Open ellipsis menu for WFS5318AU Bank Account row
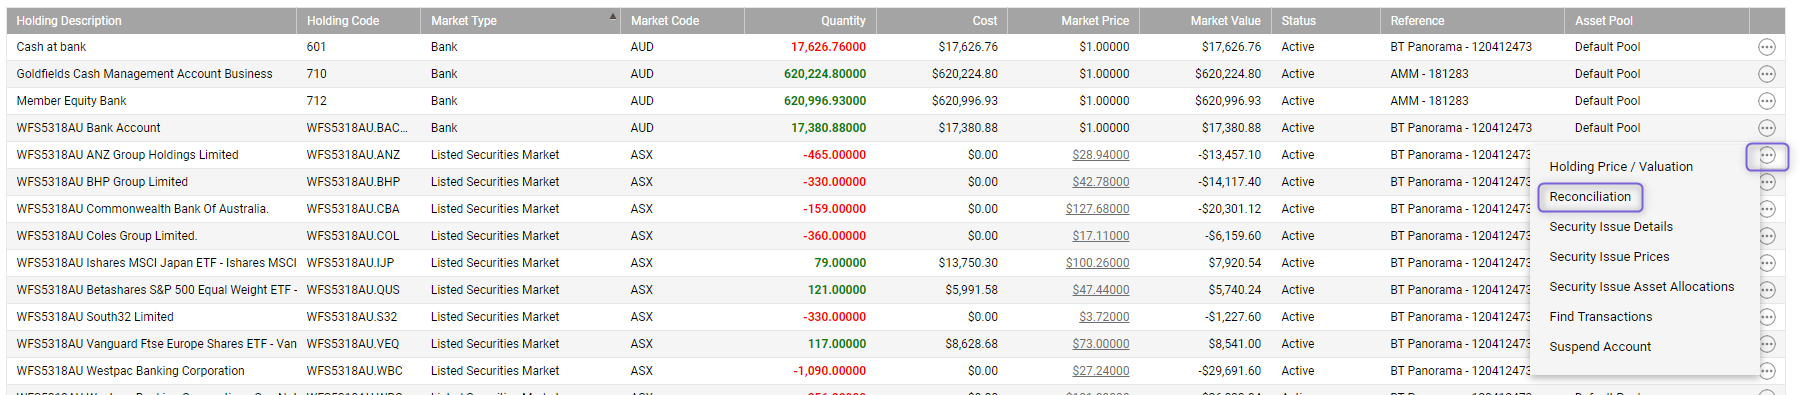1803x395 pixels. point(1766,128)
